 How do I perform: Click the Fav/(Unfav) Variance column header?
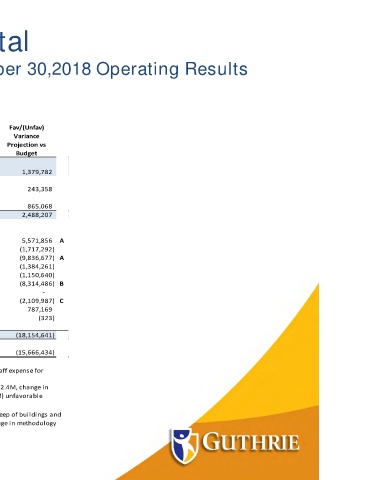tap(26, 140)
